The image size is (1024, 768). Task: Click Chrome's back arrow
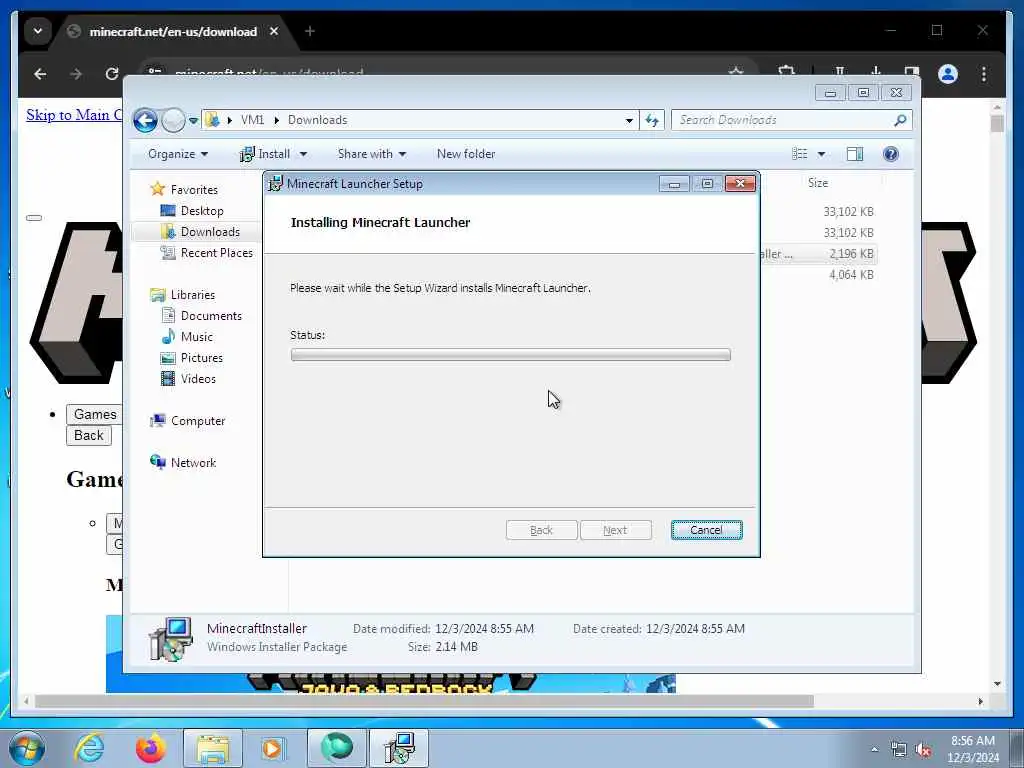click(x=40, y=74)
